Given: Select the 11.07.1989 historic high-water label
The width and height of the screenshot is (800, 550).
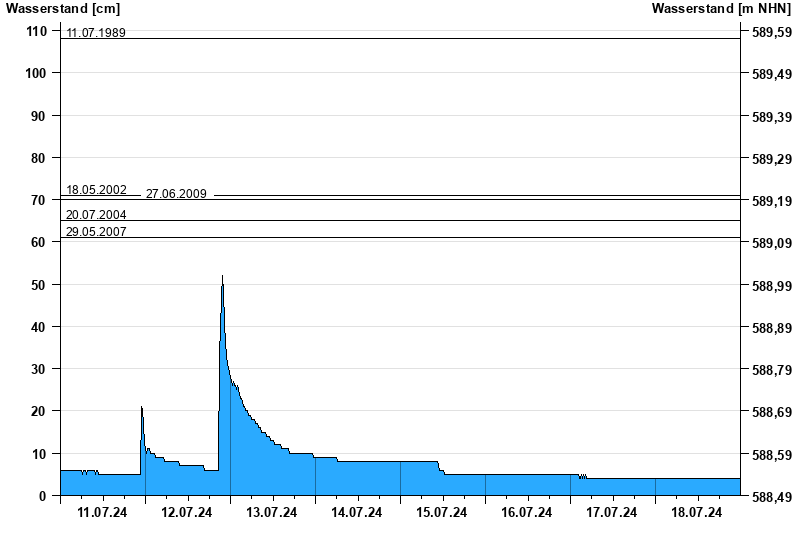Looking at the screenshot, I should (96, 33).
